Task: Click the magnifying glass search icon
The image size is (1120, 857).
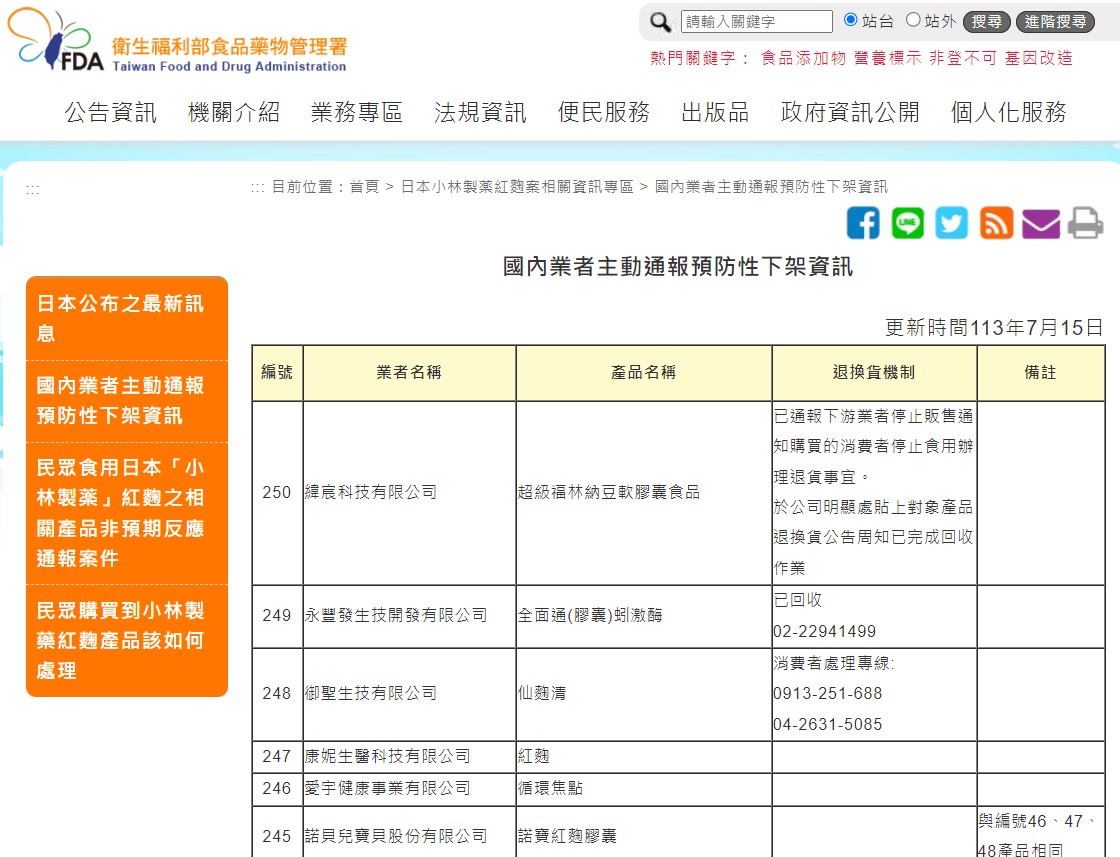Action: [x=660, y=22]
